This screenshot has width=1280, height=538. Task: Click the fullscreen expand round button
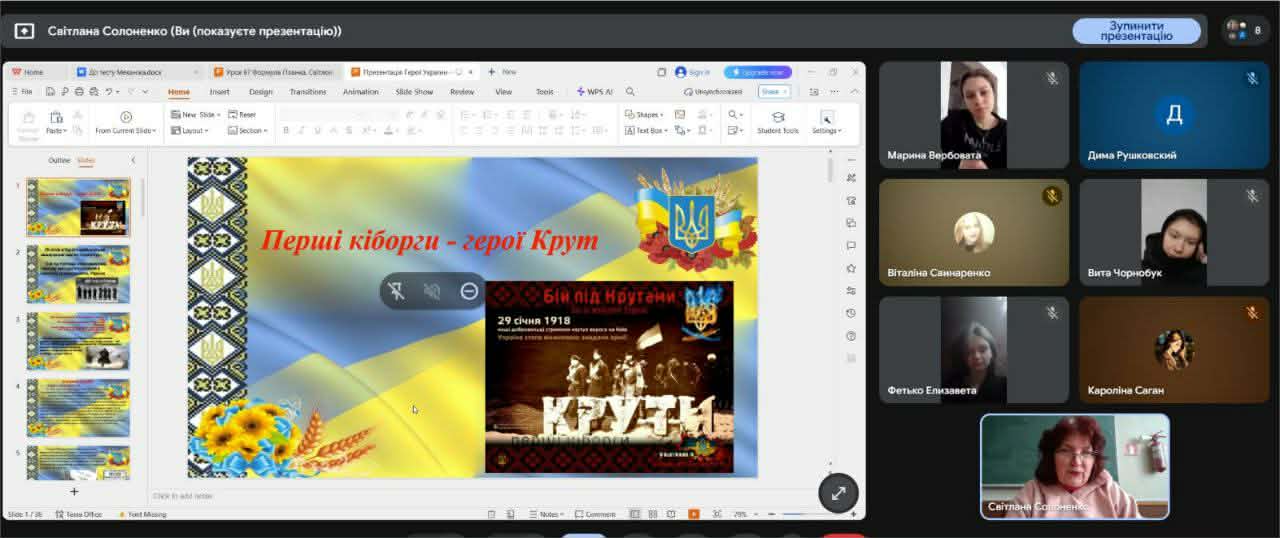pos(838,492)
